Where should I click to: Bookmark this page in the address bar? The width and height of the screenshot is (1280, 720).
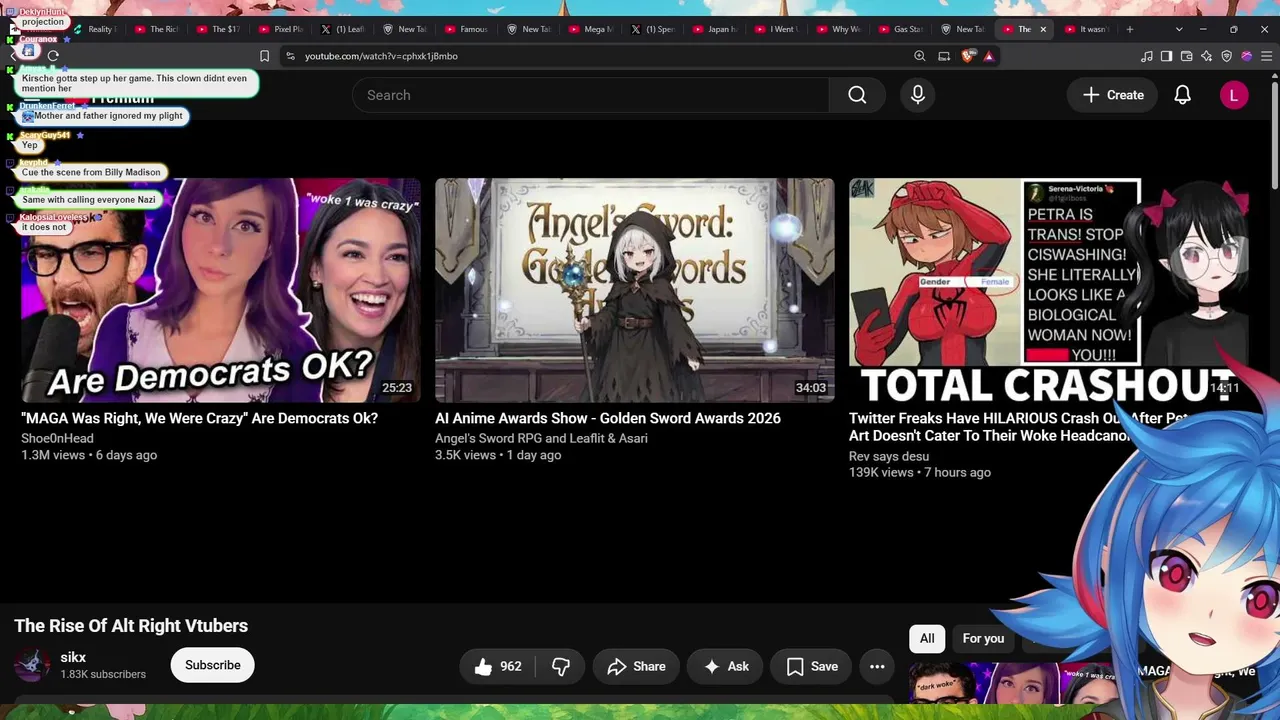click(x=264, y=56)
